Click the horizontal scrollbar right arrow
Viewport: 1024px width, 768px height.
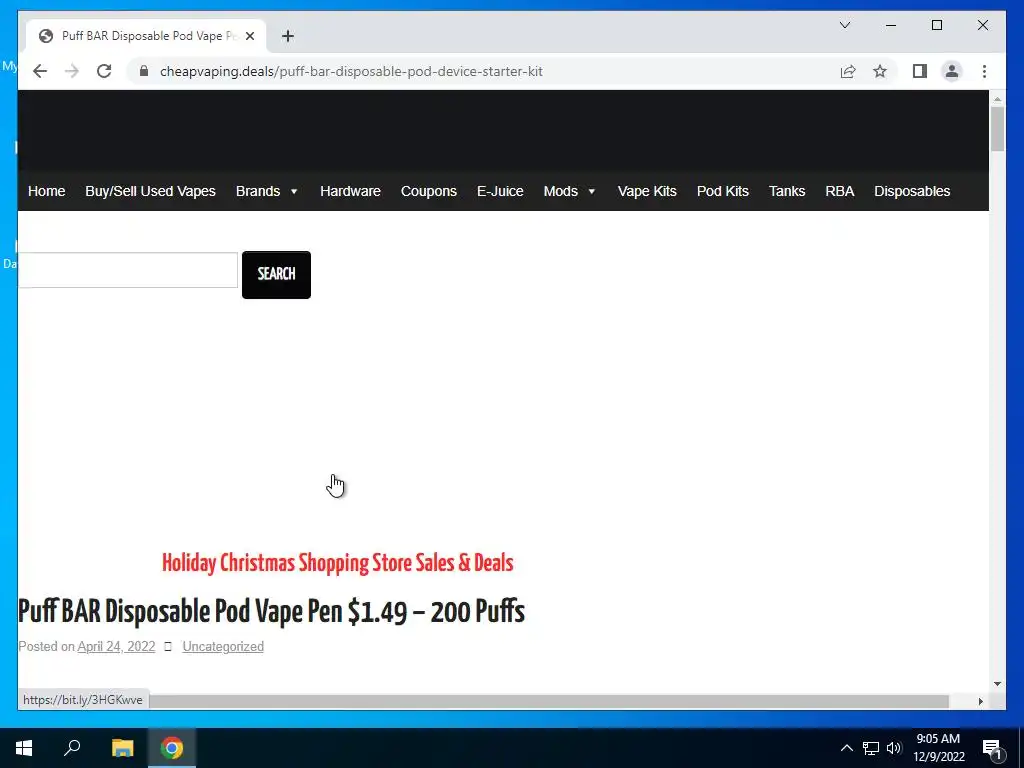(980, 701)
